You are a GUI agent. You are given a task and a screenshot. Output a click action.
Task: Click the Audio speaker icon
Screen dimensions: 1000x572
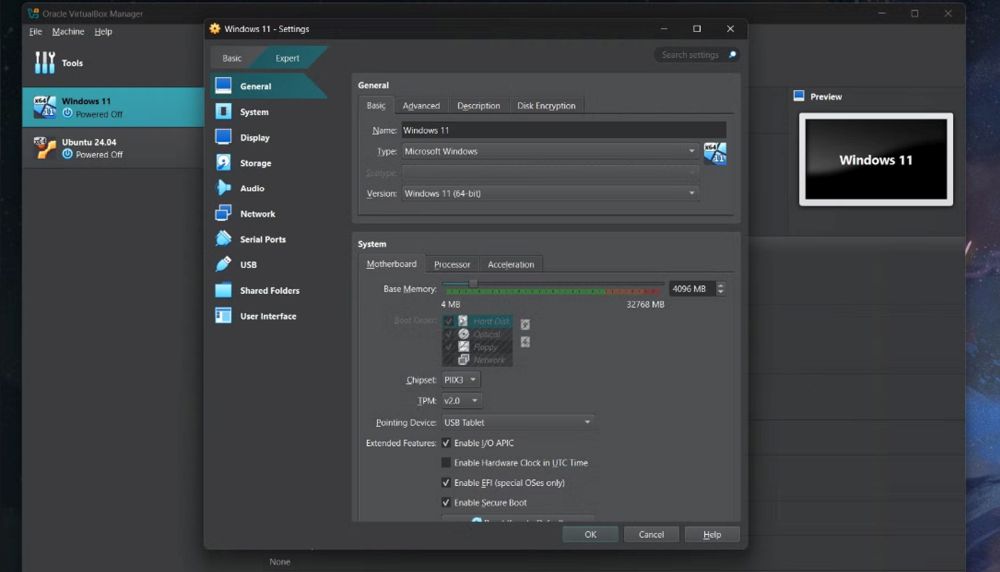[x=223, y=188]
